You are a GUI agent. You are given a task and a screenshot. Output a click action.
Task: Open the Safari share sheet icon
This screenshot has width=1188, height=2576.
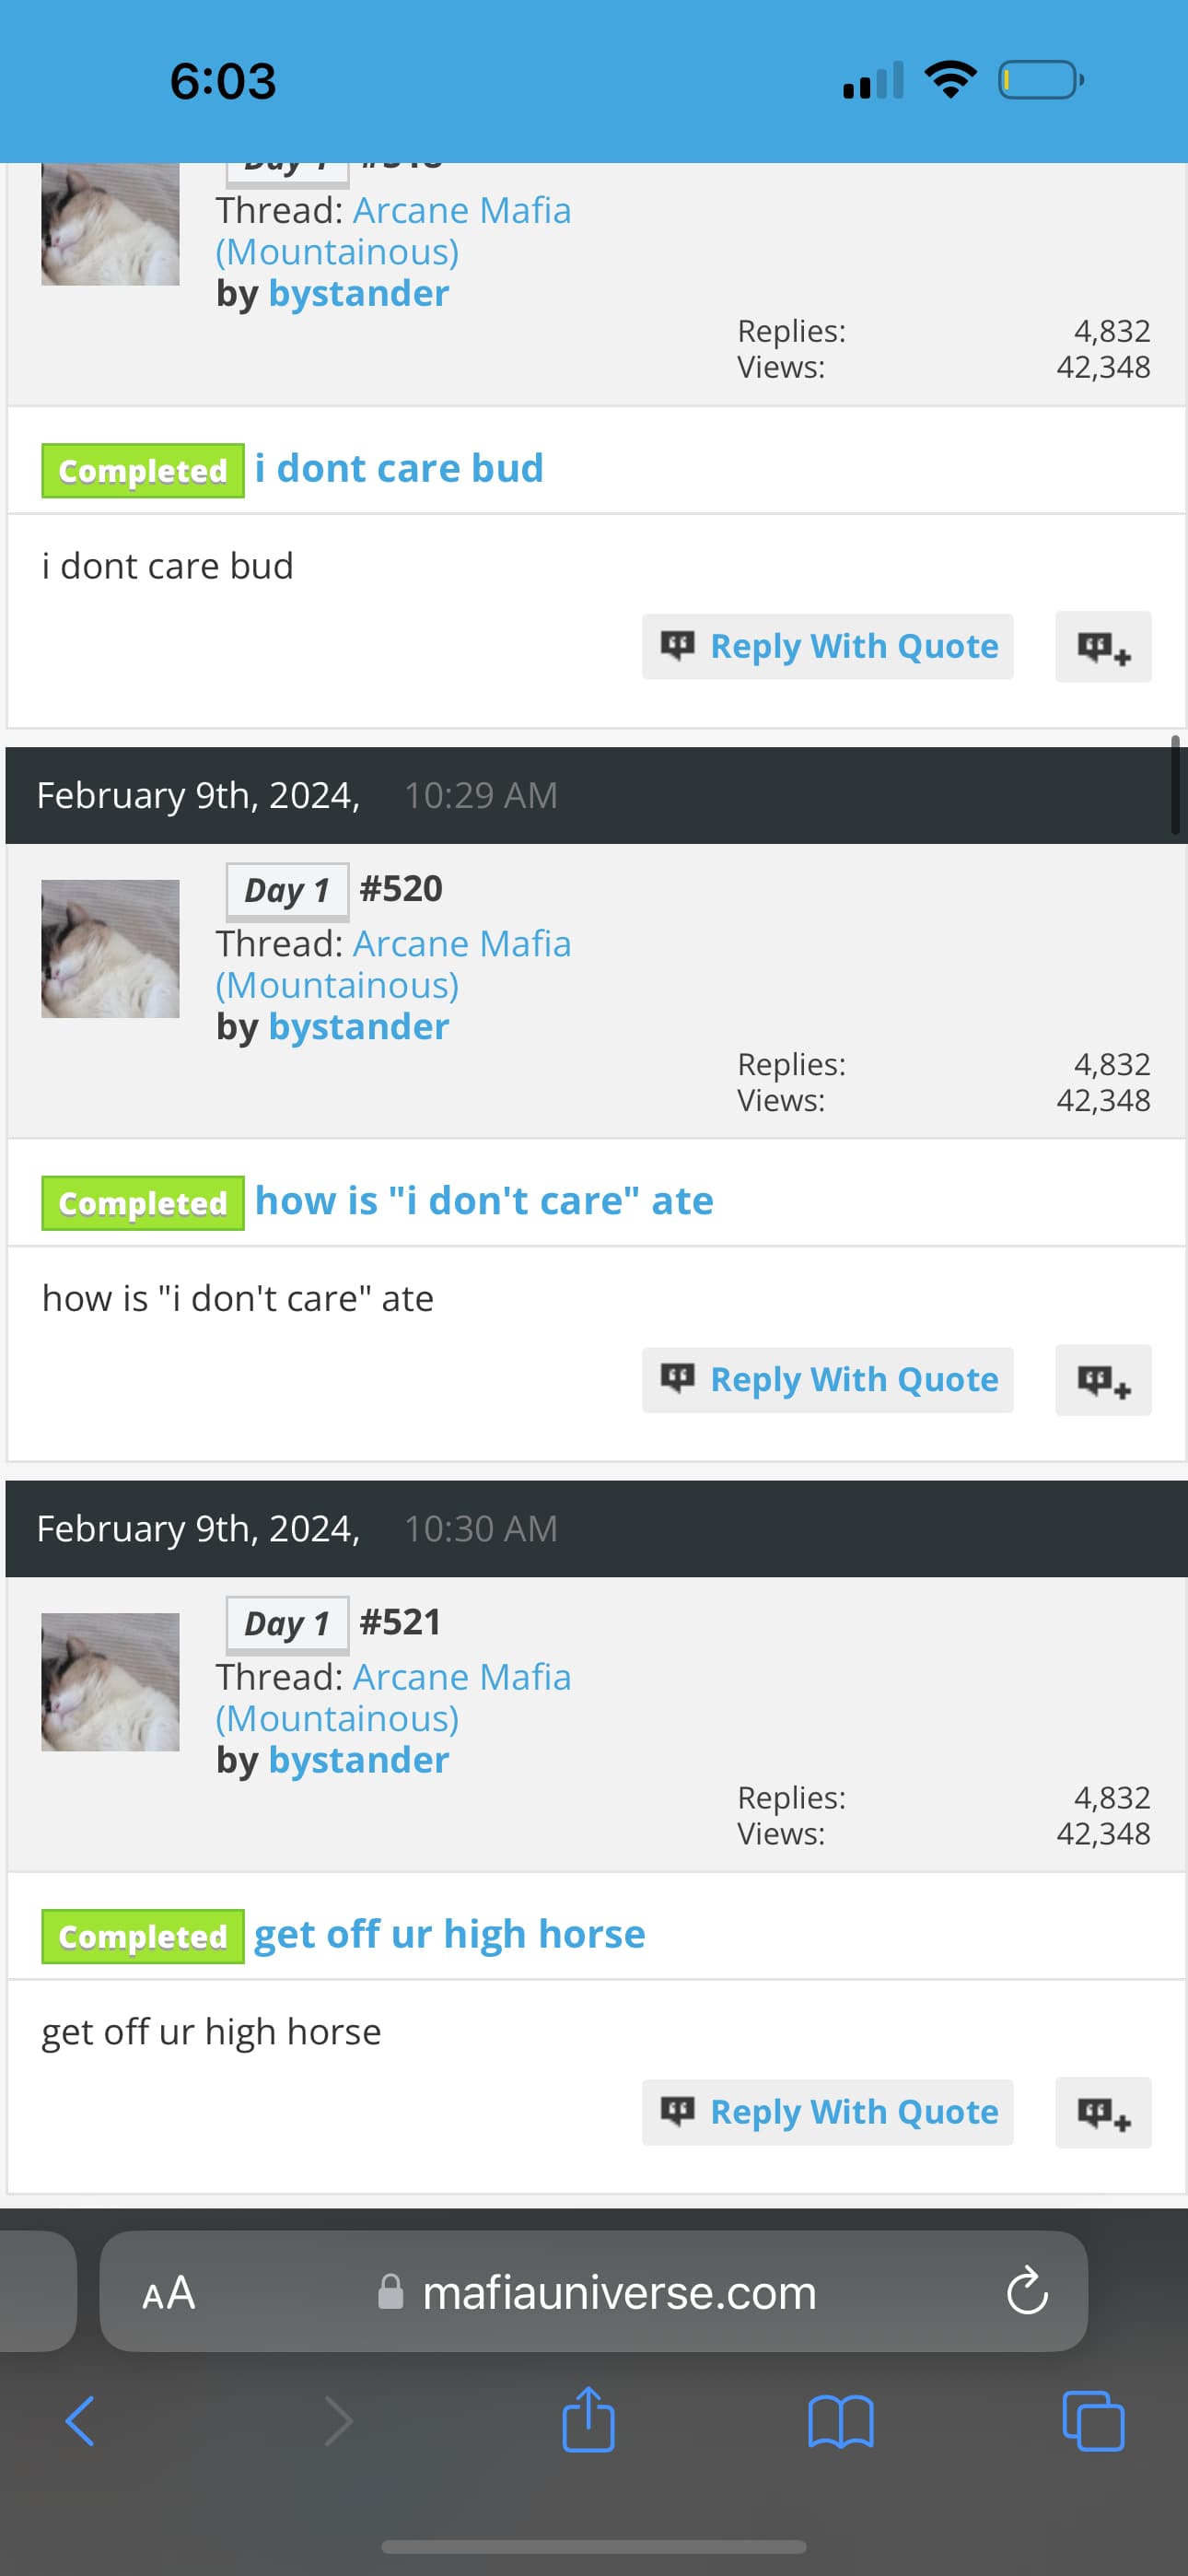[588, 2419]
